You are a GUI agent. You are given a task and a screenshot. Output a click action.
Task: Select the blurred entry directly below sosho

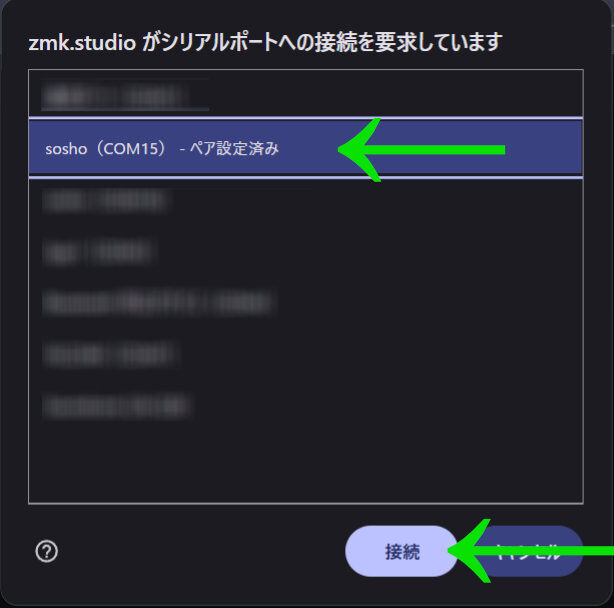(x=306, y=200)
